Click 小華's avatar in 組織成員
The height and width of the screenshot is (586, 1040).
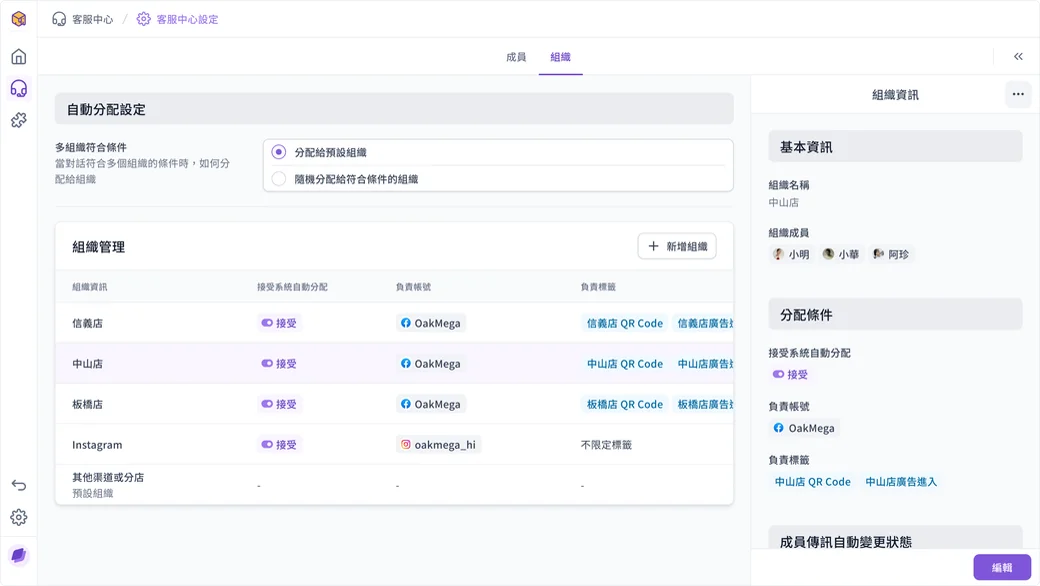tap(828, 254)
